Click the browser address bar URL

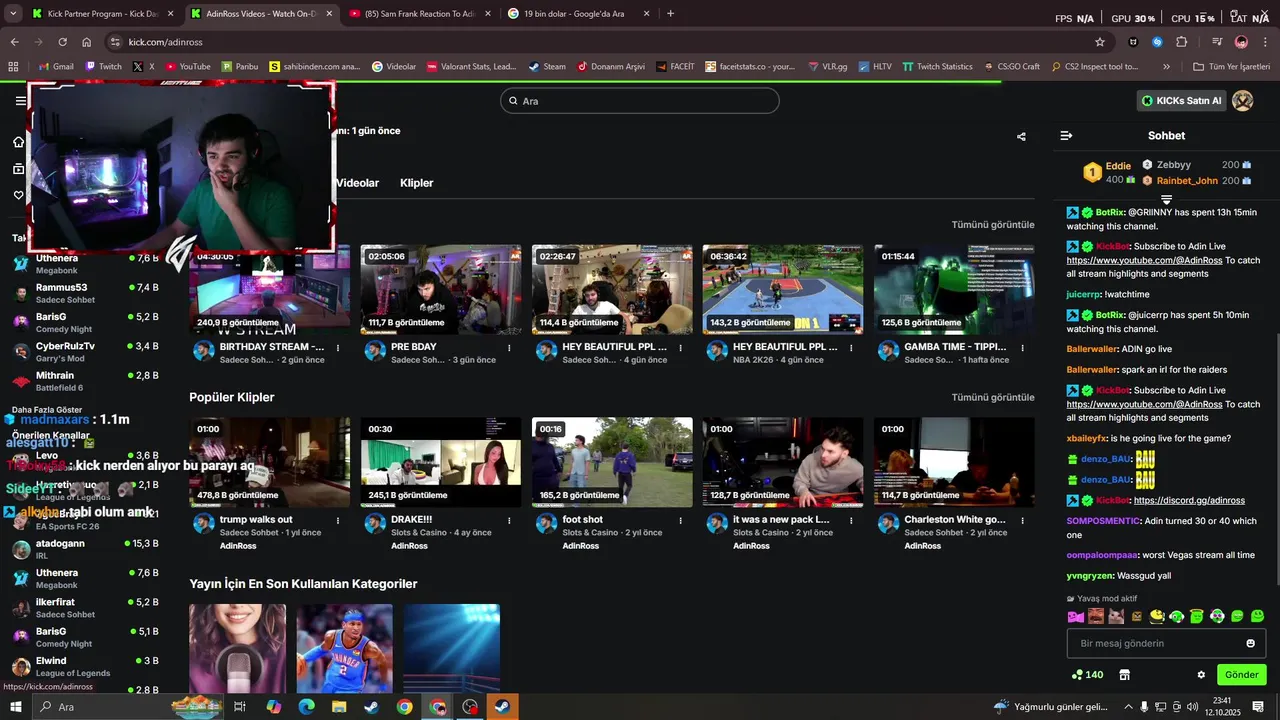click(x=165, y=42)
